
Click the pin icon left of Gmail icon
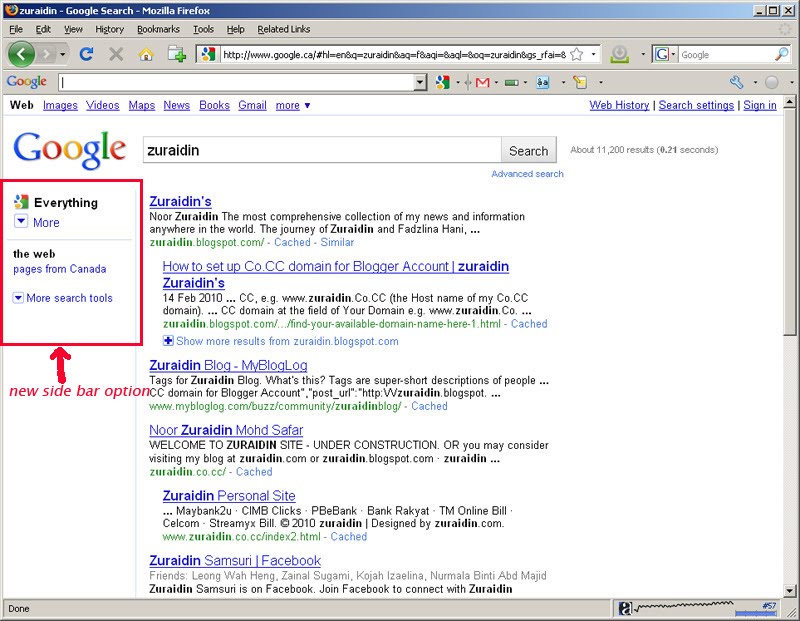pos(468,82)
